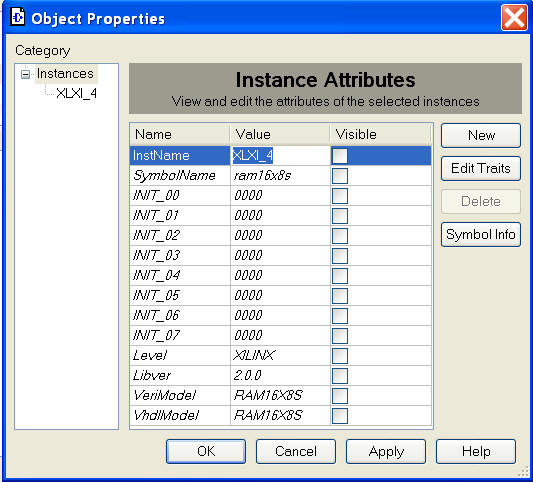The image size is (533, 482).
Task: Check the Visible box for Level
Action: click(340, 356)
